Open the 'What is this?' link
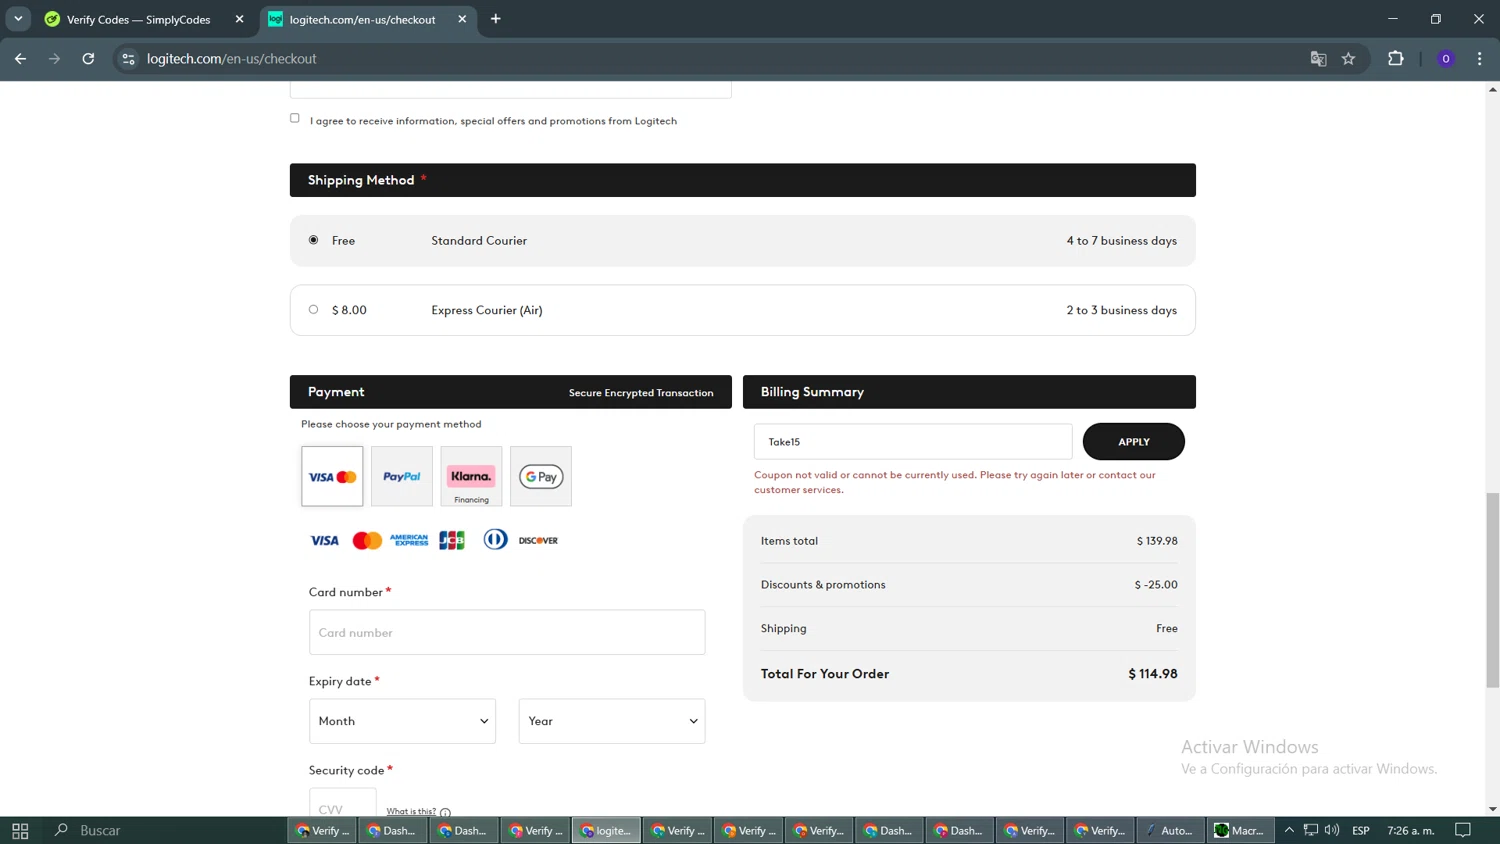The width and height of the screenshot is (1500, 844). 411,812
